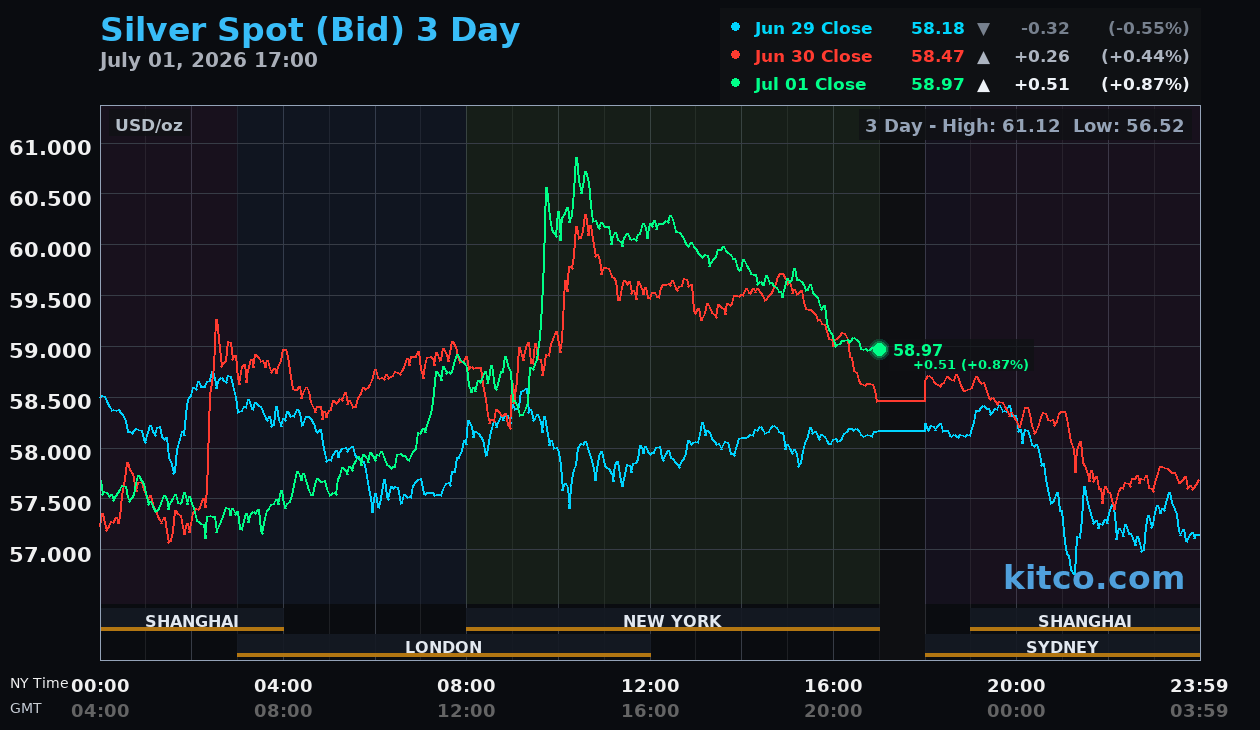Click the up arrow beside 58.47
Image resolution: width=1260 pixels, height=730 pixels.
coord(983,57)
